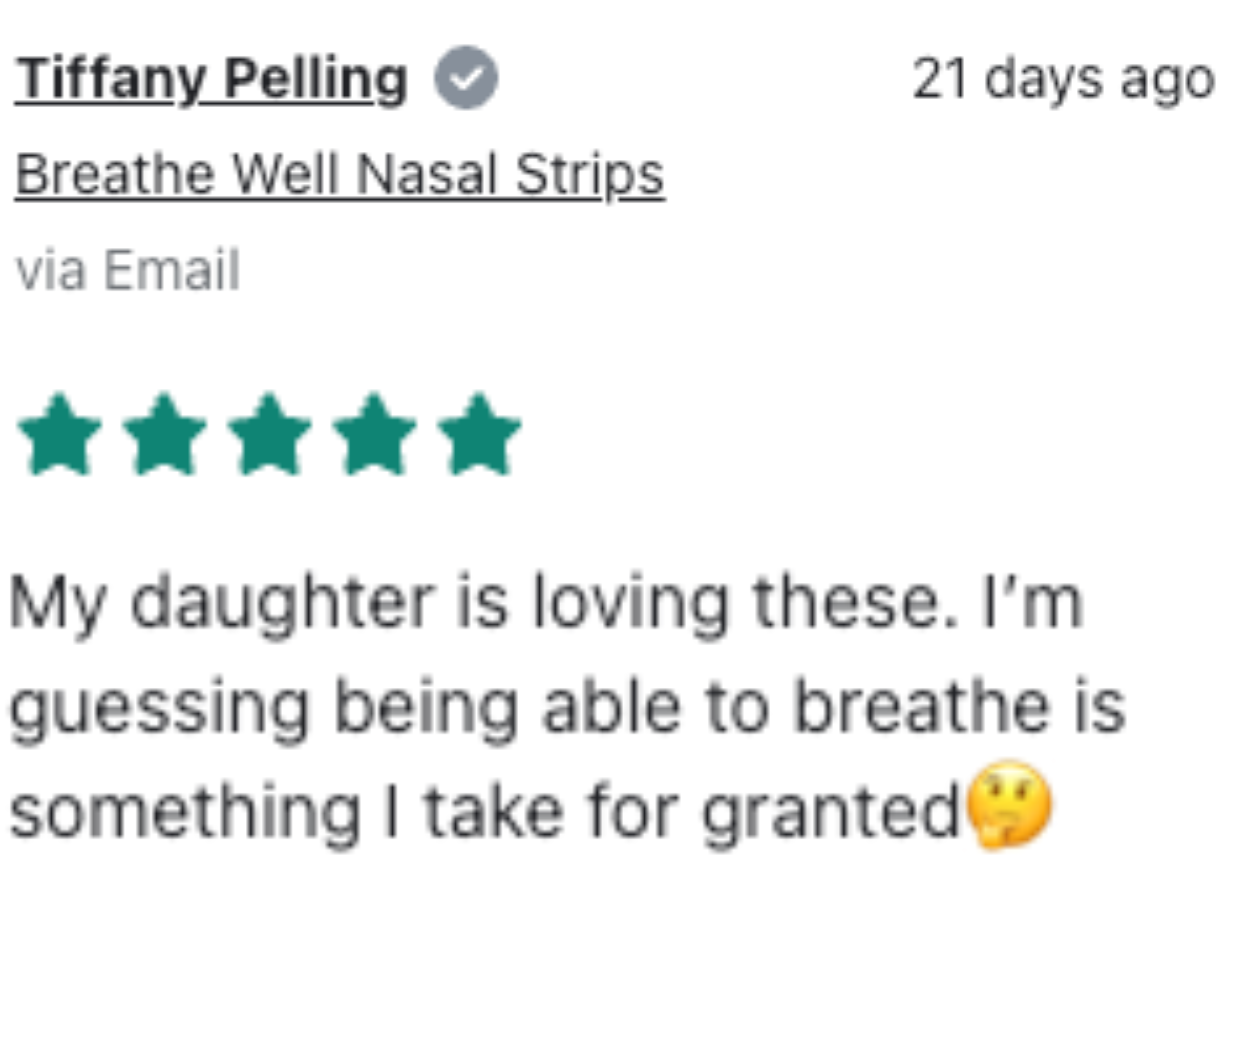This screenshot has height=1060, width=1249.
Task: Select the third green rating star
Action: click(x=269, y=434)
